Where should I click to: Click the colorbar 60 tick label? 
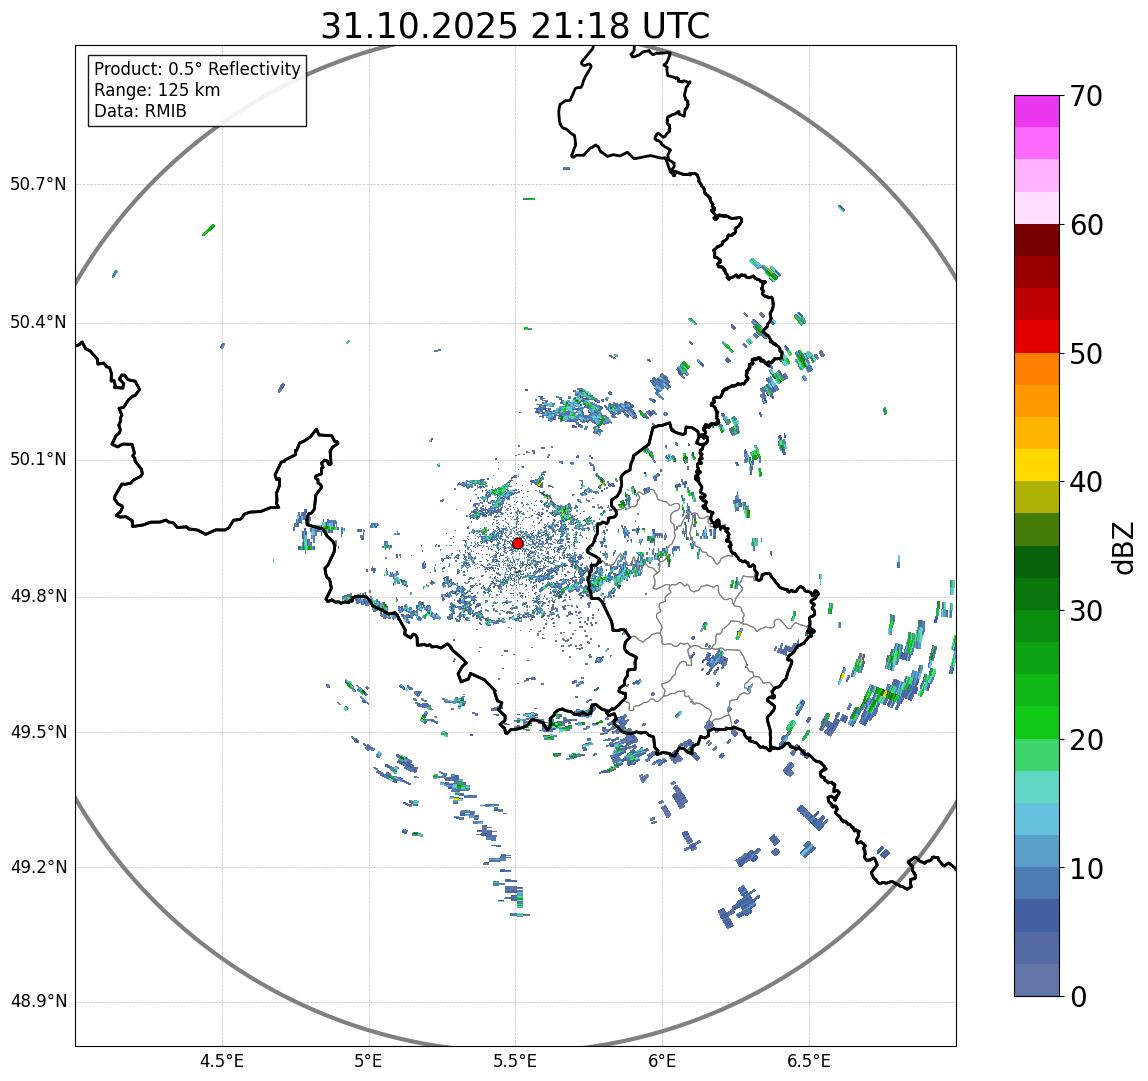[x=1086, y=225]
